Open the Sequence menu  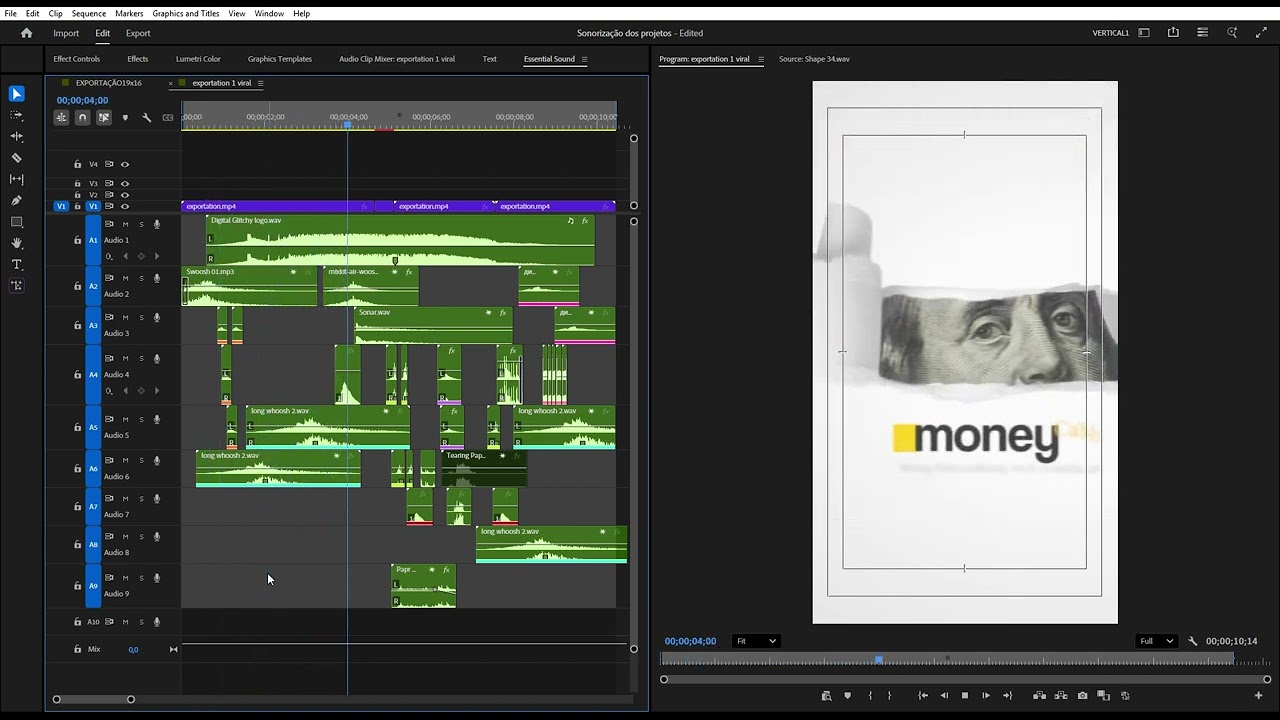(89, 14)
